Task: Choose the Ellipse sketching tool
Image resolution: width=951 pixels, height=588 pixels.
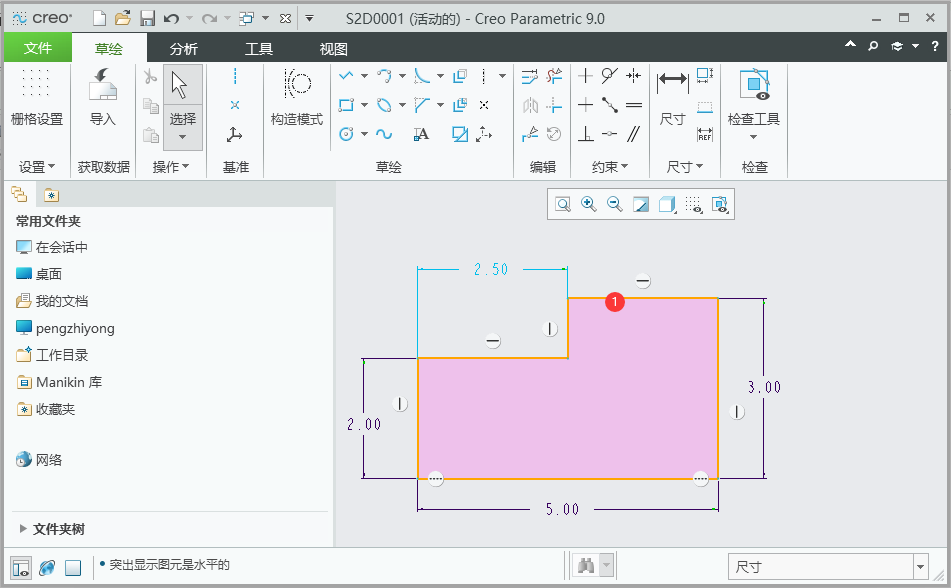Action: coord(384,104)
